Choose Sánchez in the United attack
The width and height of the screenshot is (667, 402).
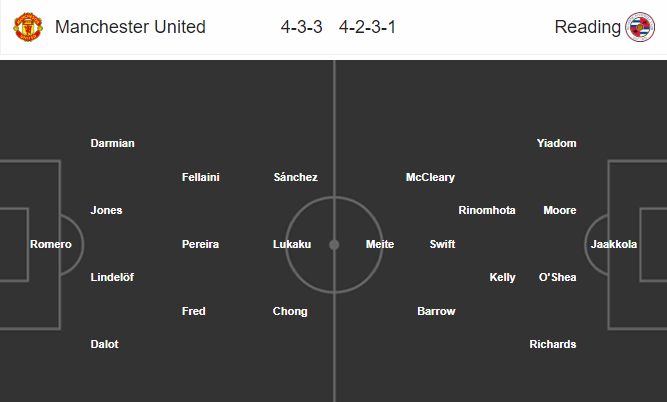pos(295,177)
